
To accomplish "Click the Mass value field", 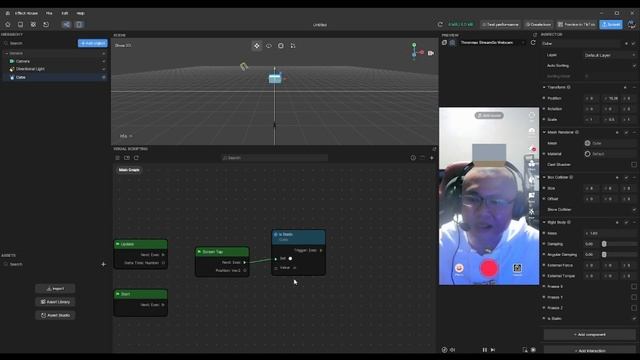I will [610, 233].
